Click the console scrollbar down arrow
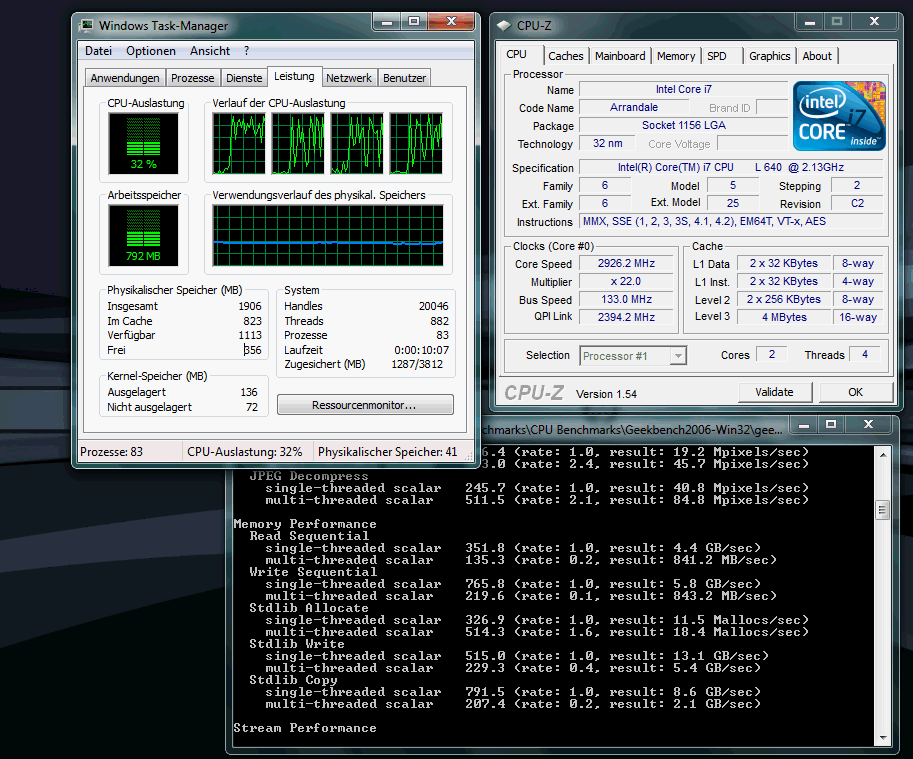913x759 pixels. [883, 738]
